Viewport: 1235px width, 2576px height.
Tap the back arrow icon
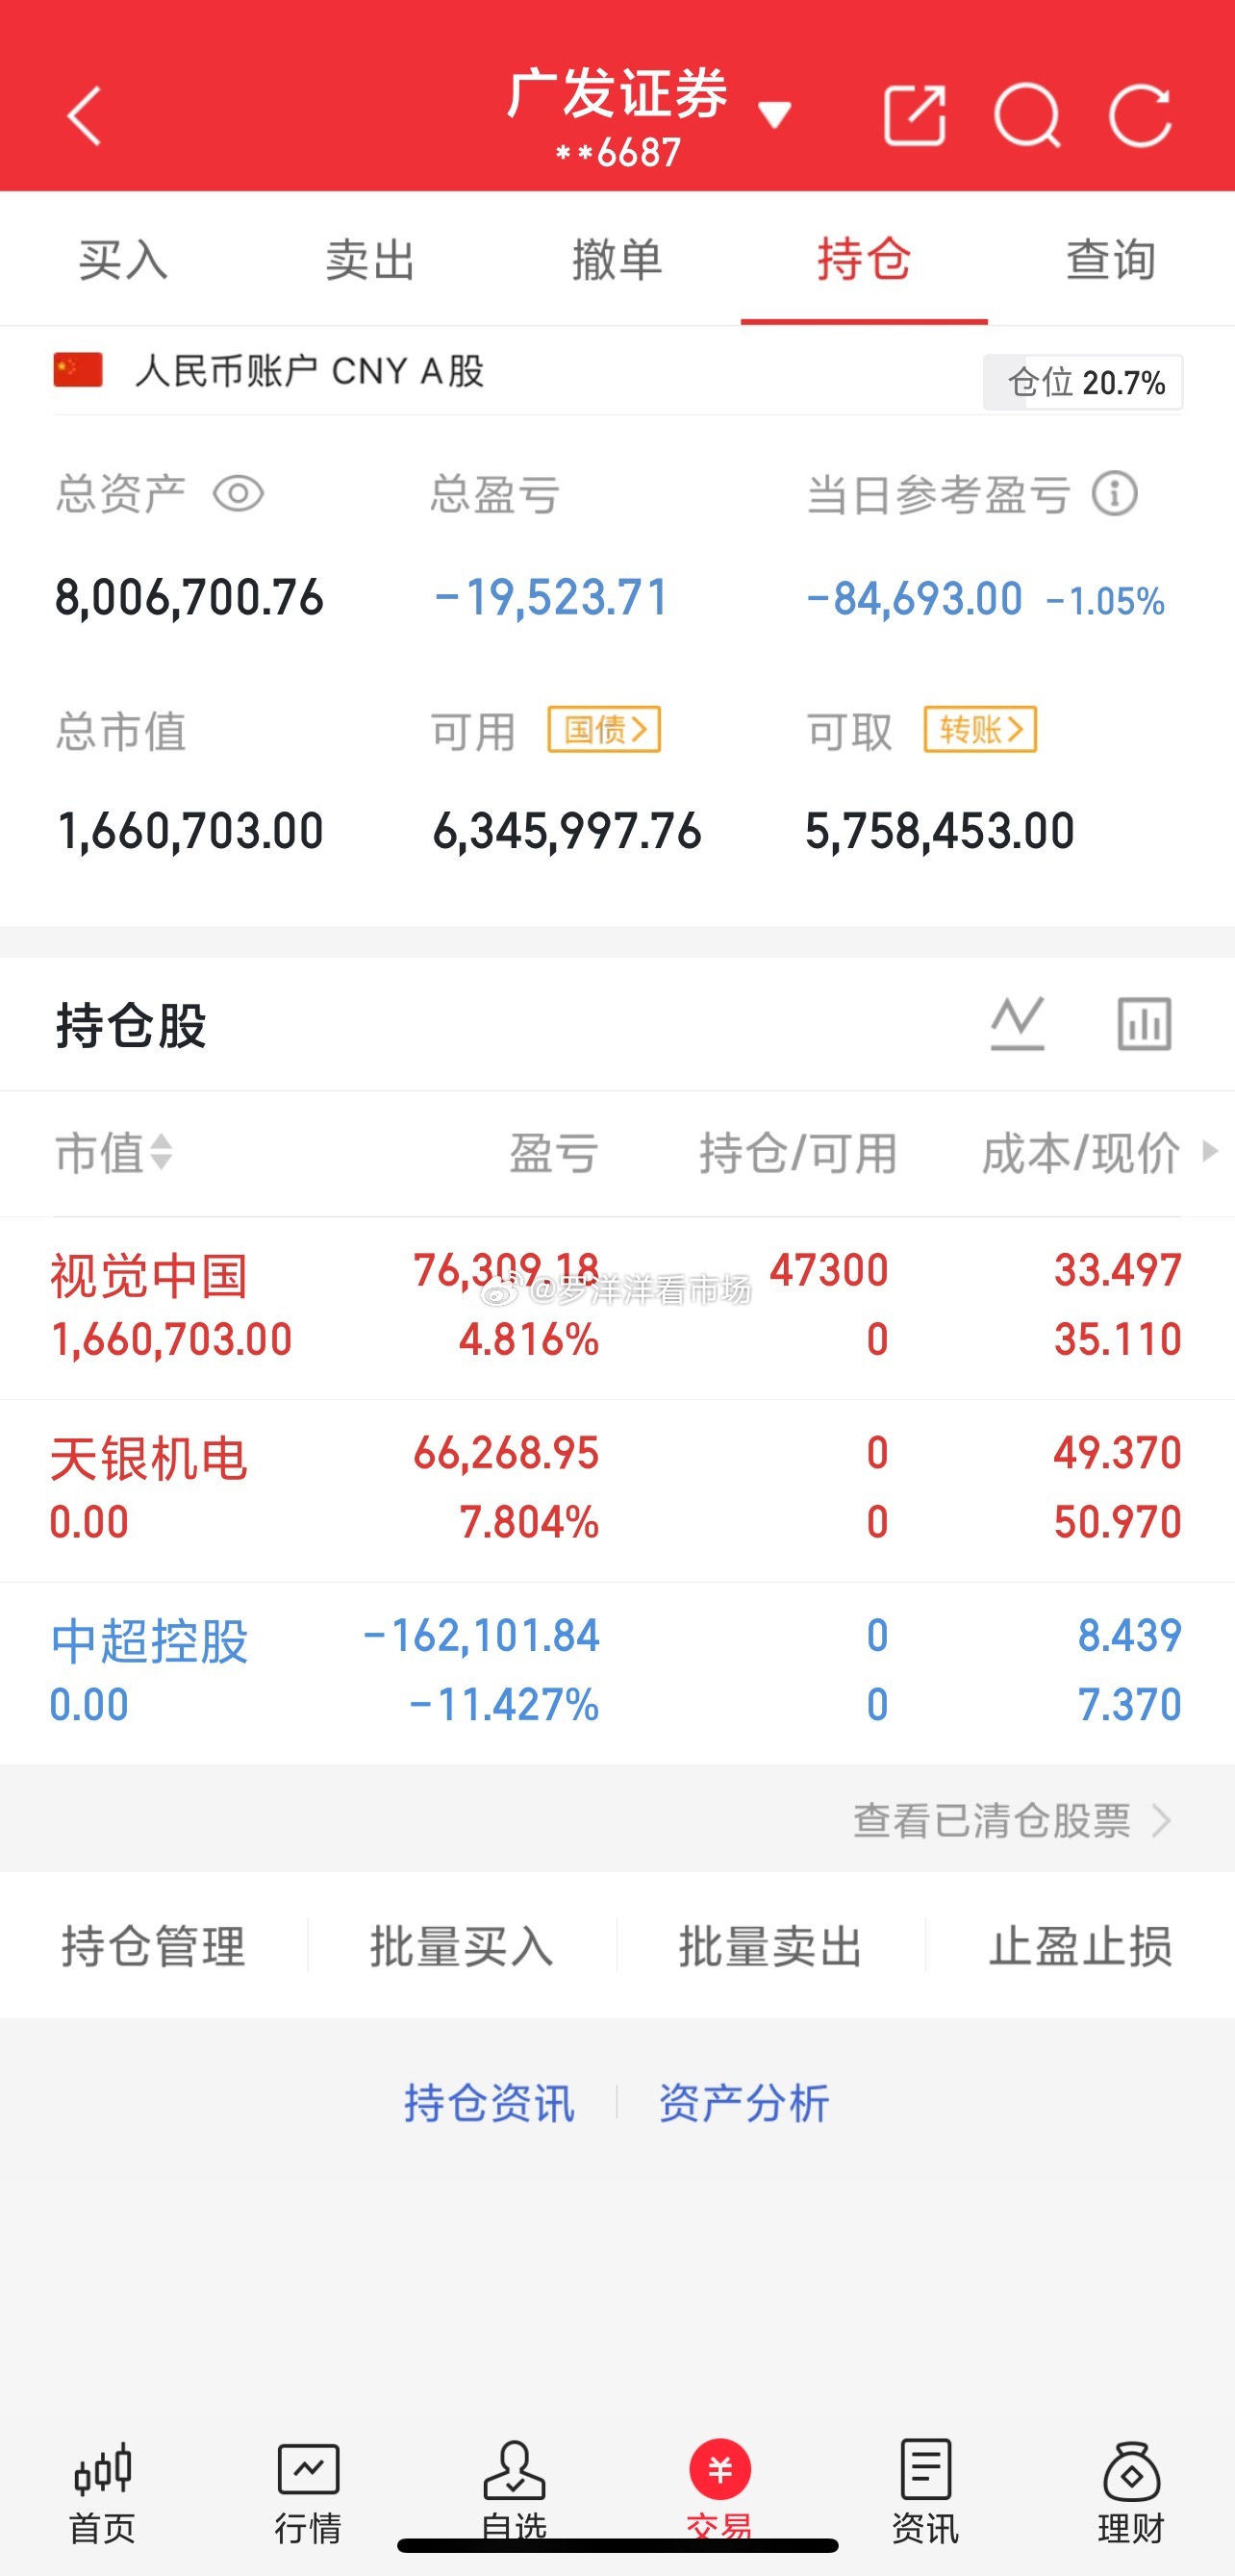(x=84, y=116)
